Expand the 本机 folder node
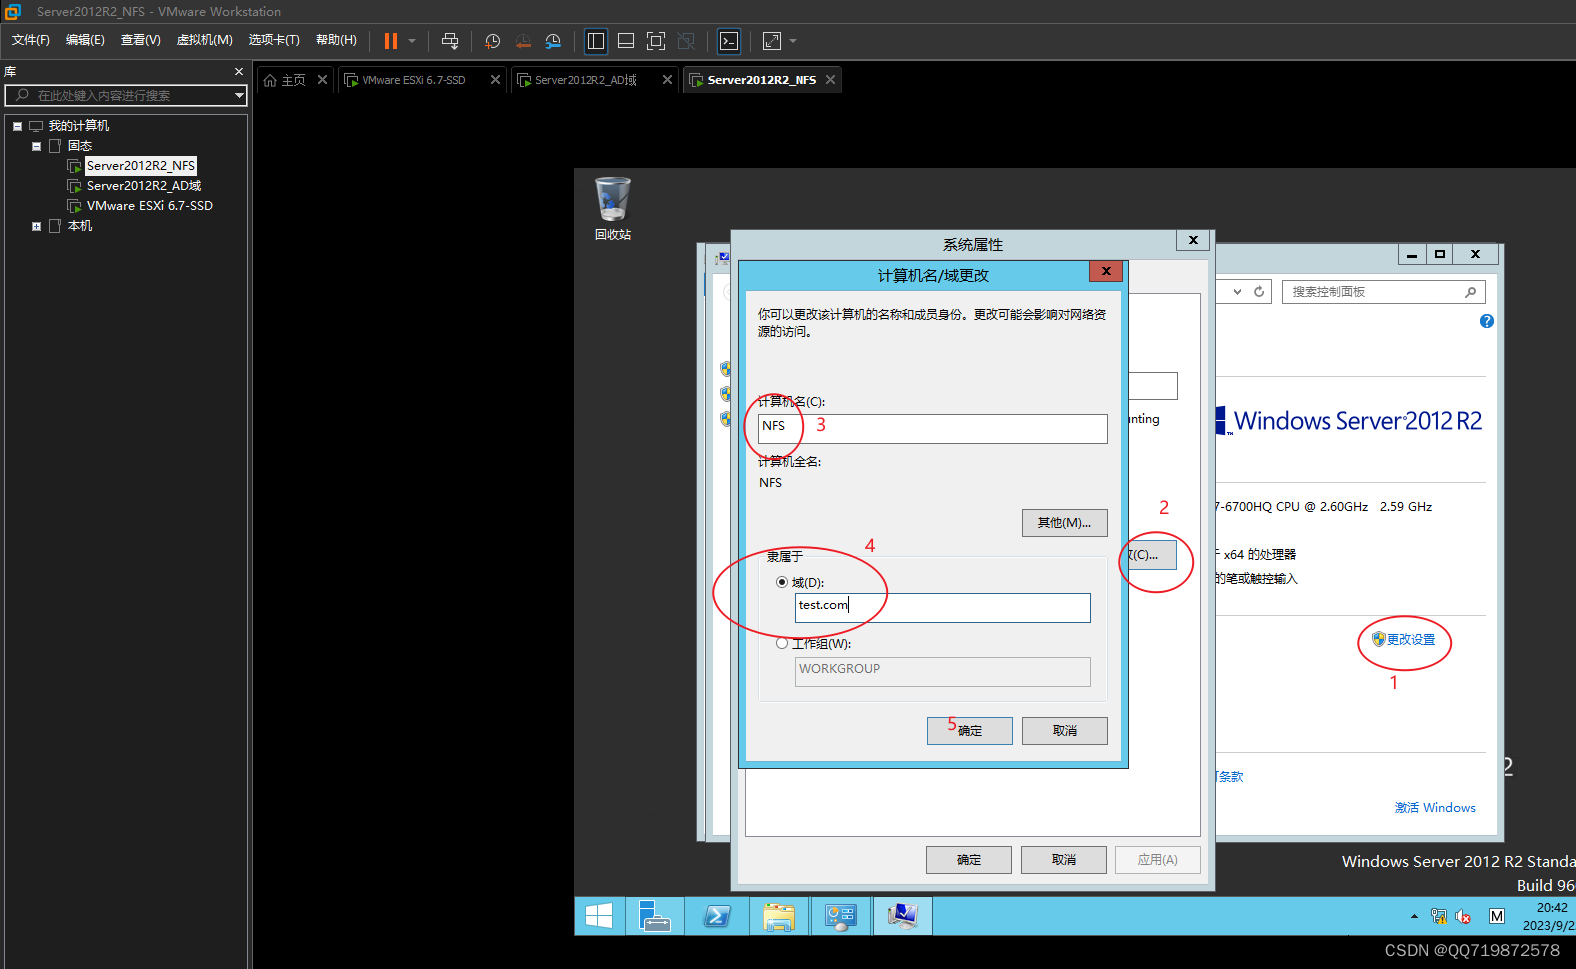This screenshot has width=1576, height=969. 36,226
